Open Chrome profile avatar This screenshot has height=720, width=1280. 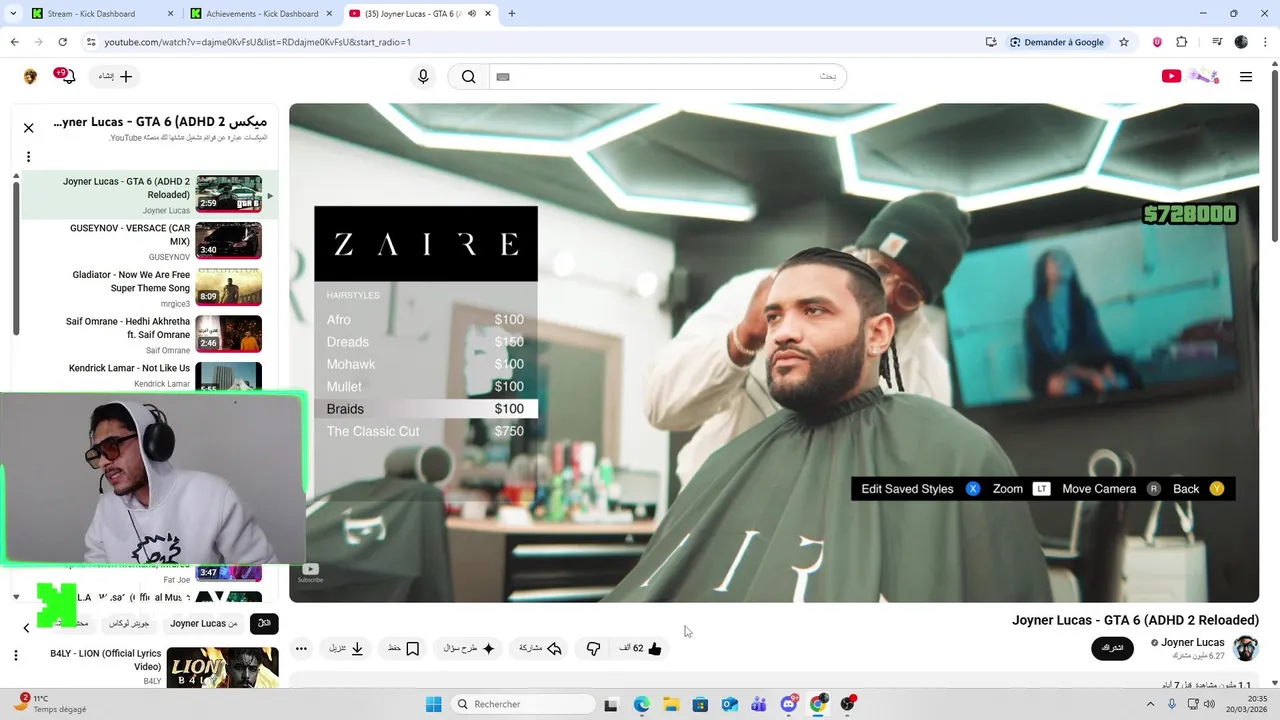(1241, 42)
